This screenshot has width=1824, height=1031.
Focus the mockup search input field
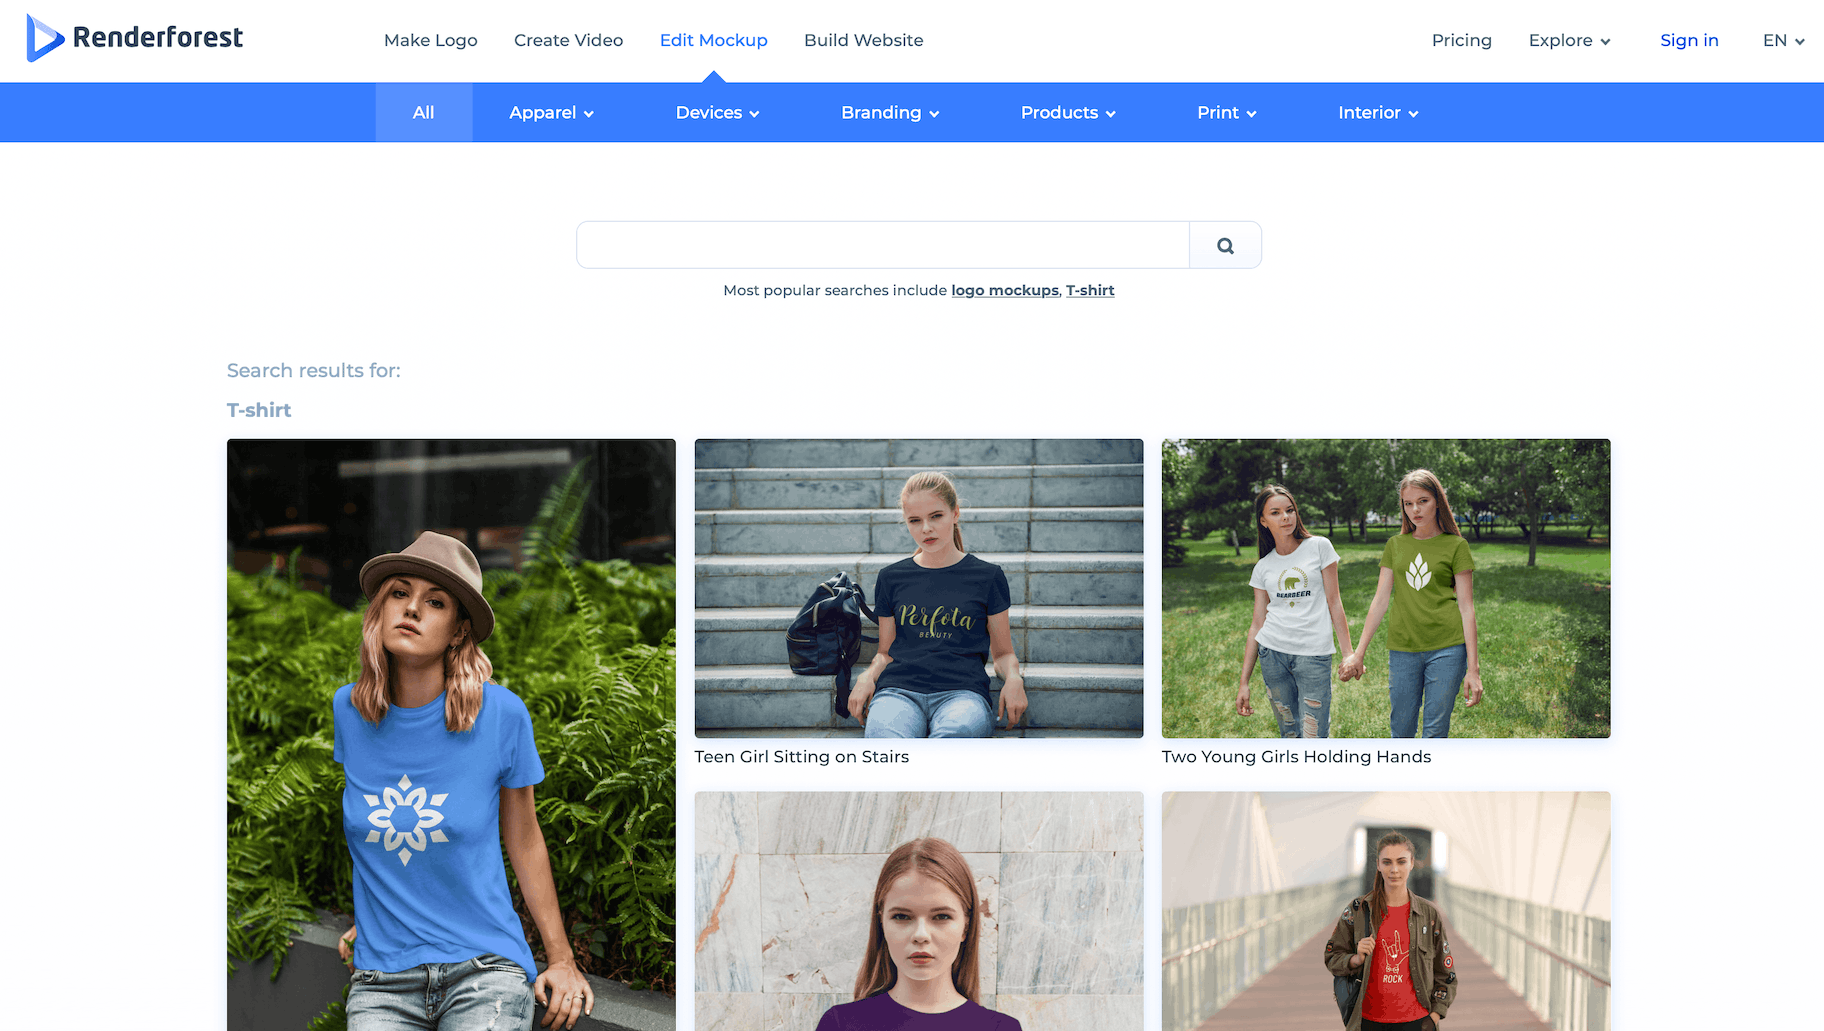(882, 245)
